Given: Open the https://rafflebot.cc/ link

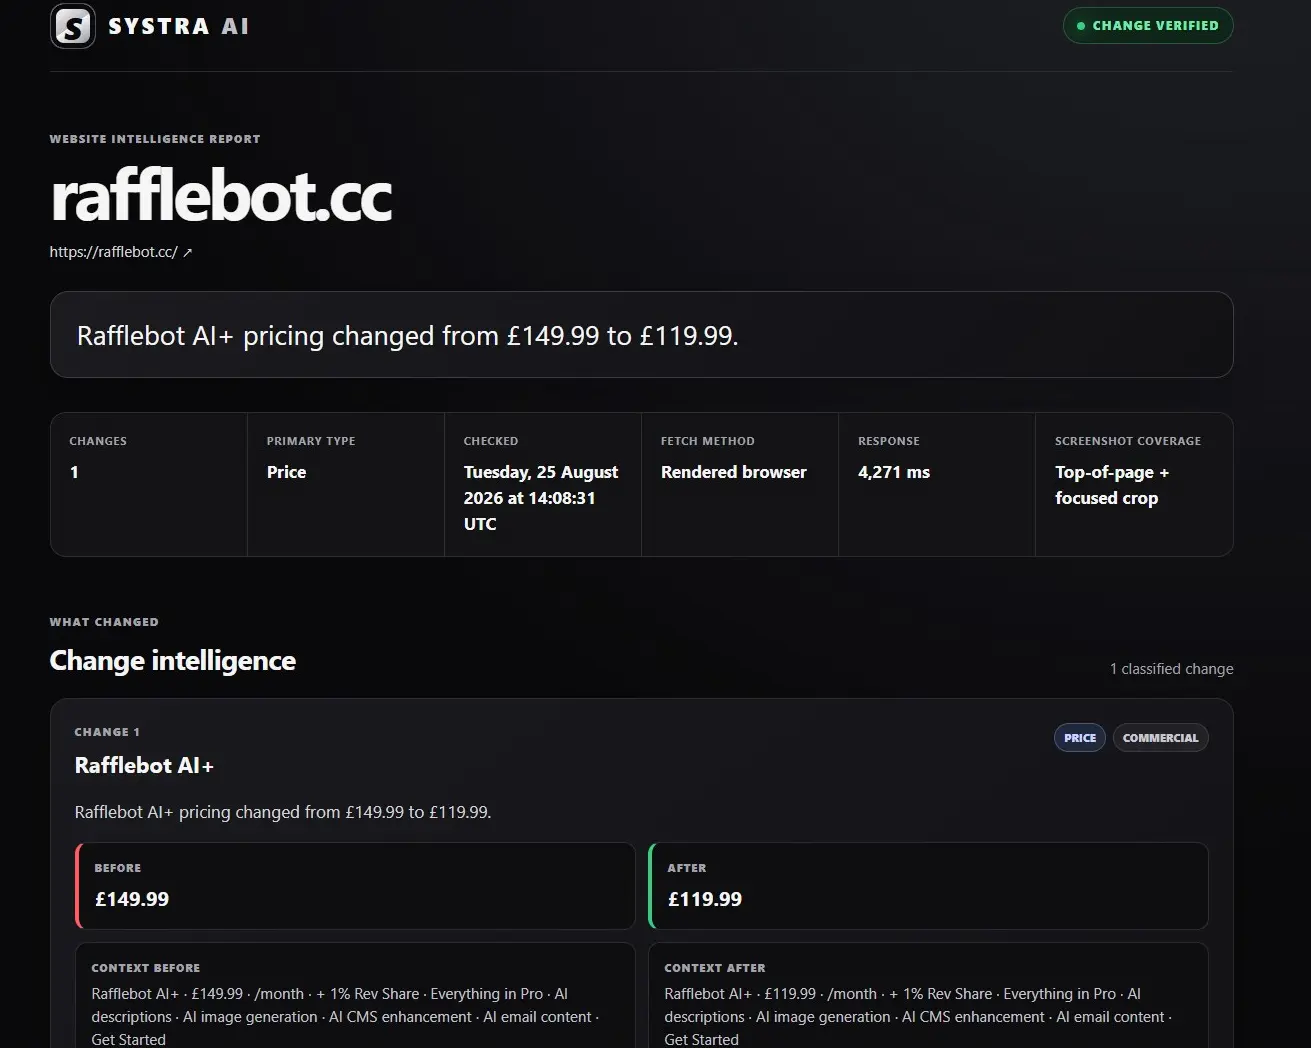Looking at the screenshot, I should click(x=114, y=252).
